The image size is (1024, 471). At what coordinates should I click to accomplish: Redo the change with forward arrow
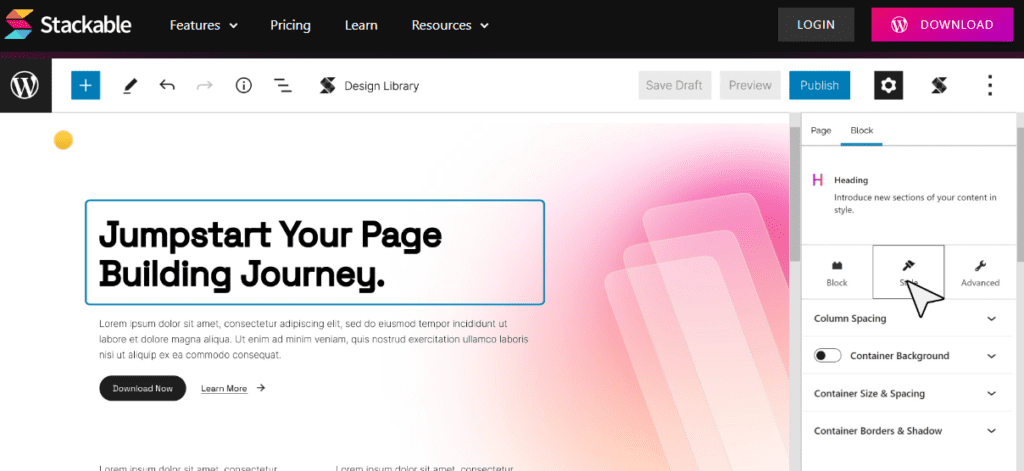click(205, 85)
